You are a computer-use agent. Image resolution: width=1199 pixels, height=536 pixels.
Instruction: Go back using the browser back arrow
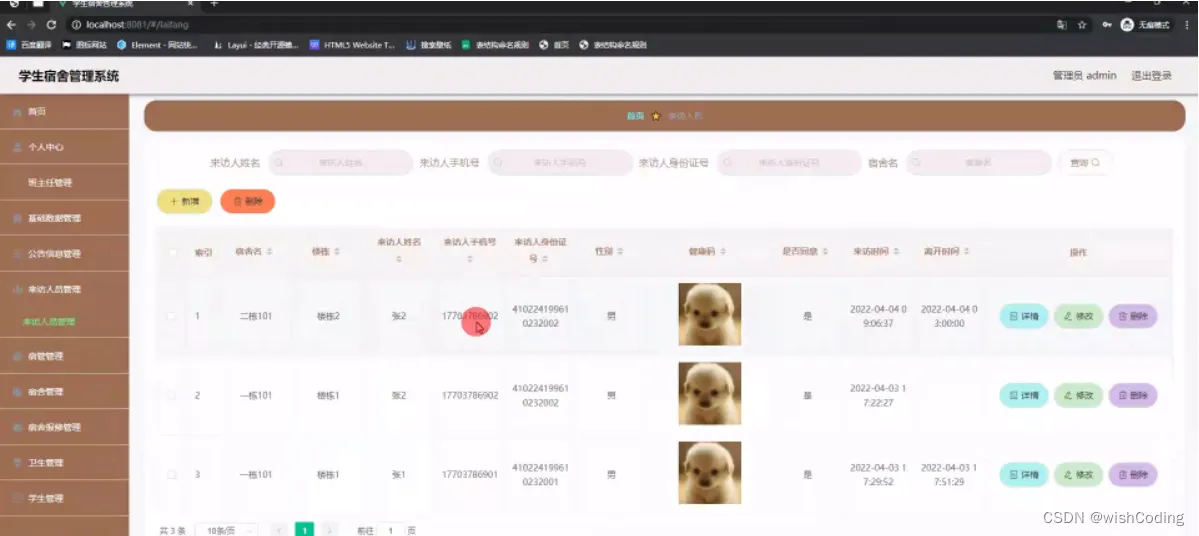(11, 24)
